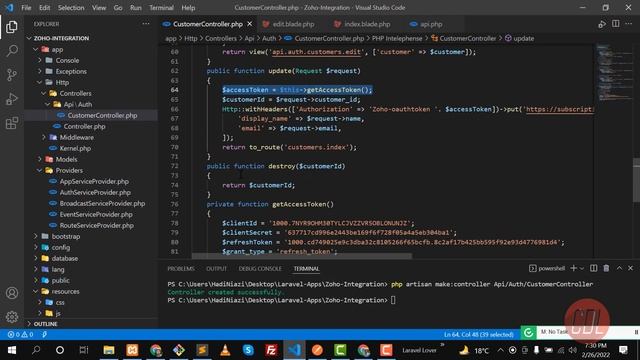Image resolution: width=640 pixels, height=360 pixels.
Task: Open AppServiceProvider.php file
Action: point(94,181)
